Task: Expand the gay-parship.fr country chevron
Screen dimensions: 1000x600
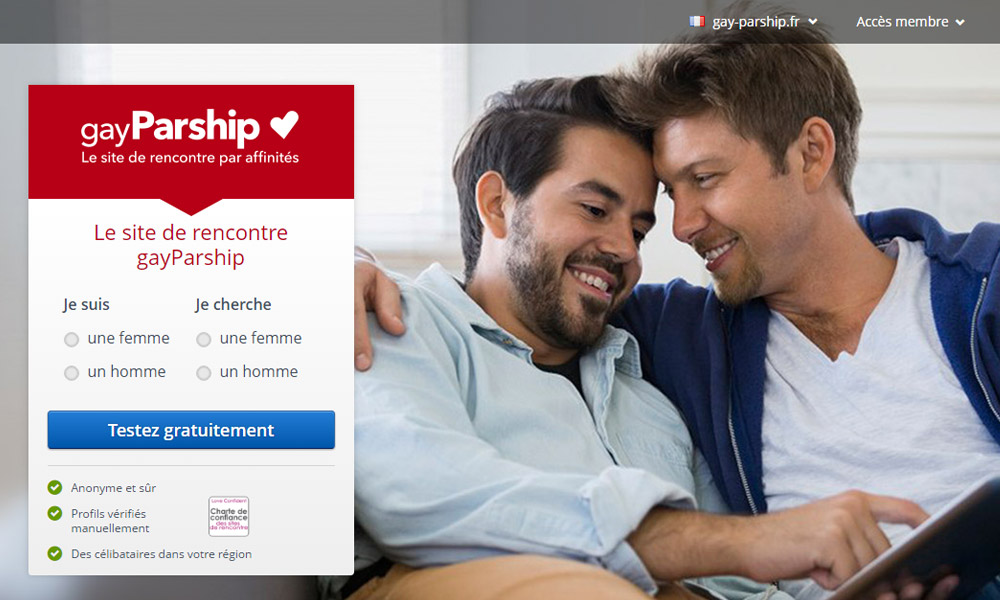Action: [x=812, y=22]
